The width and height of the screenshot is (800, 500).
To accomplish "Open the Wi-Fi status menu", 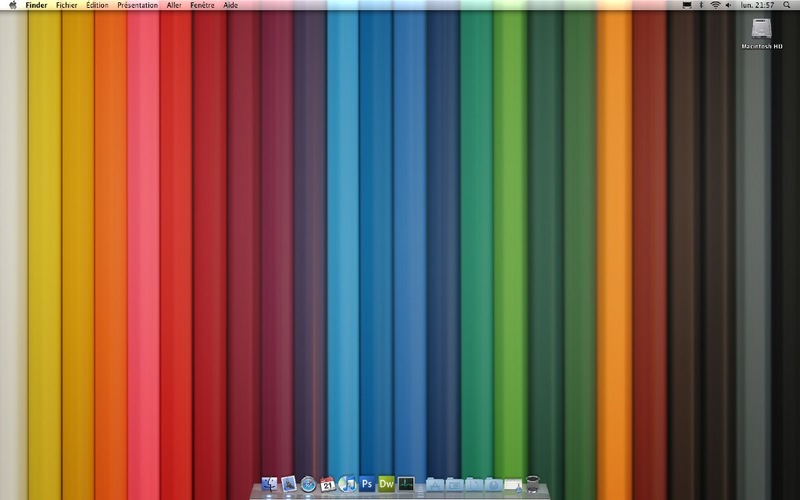I will tap(715, 5).
